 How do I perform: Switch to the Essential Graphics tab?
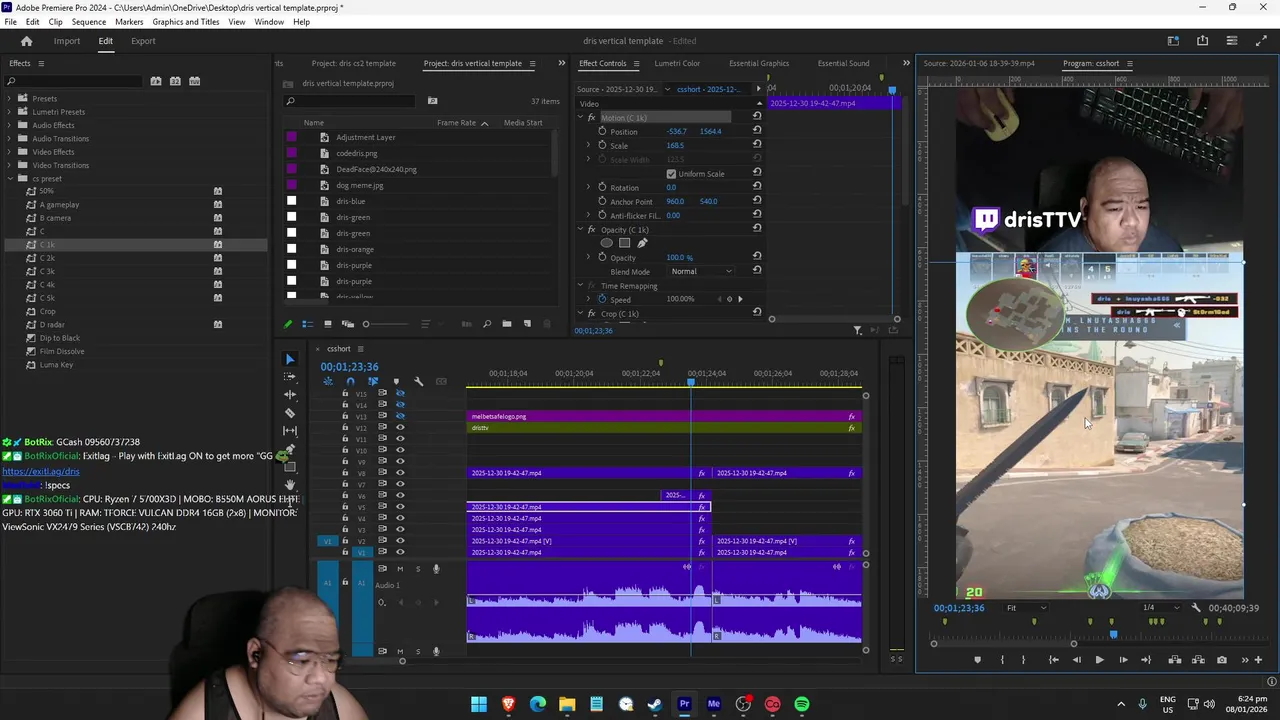pos(759,63)
